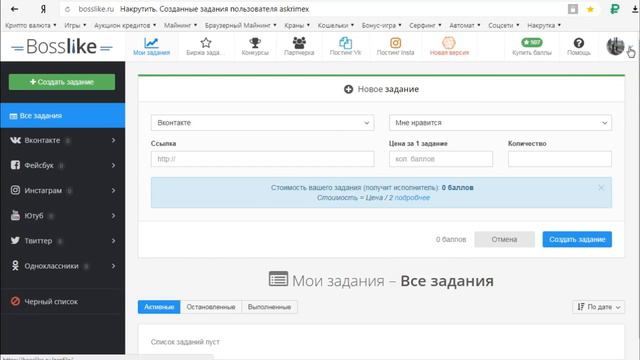Image resolution: width=640 pixels, height=360 pixels.
Task: Click the Цена за 1 задание field
Action: pyautogui.click(x=441, y=159)
